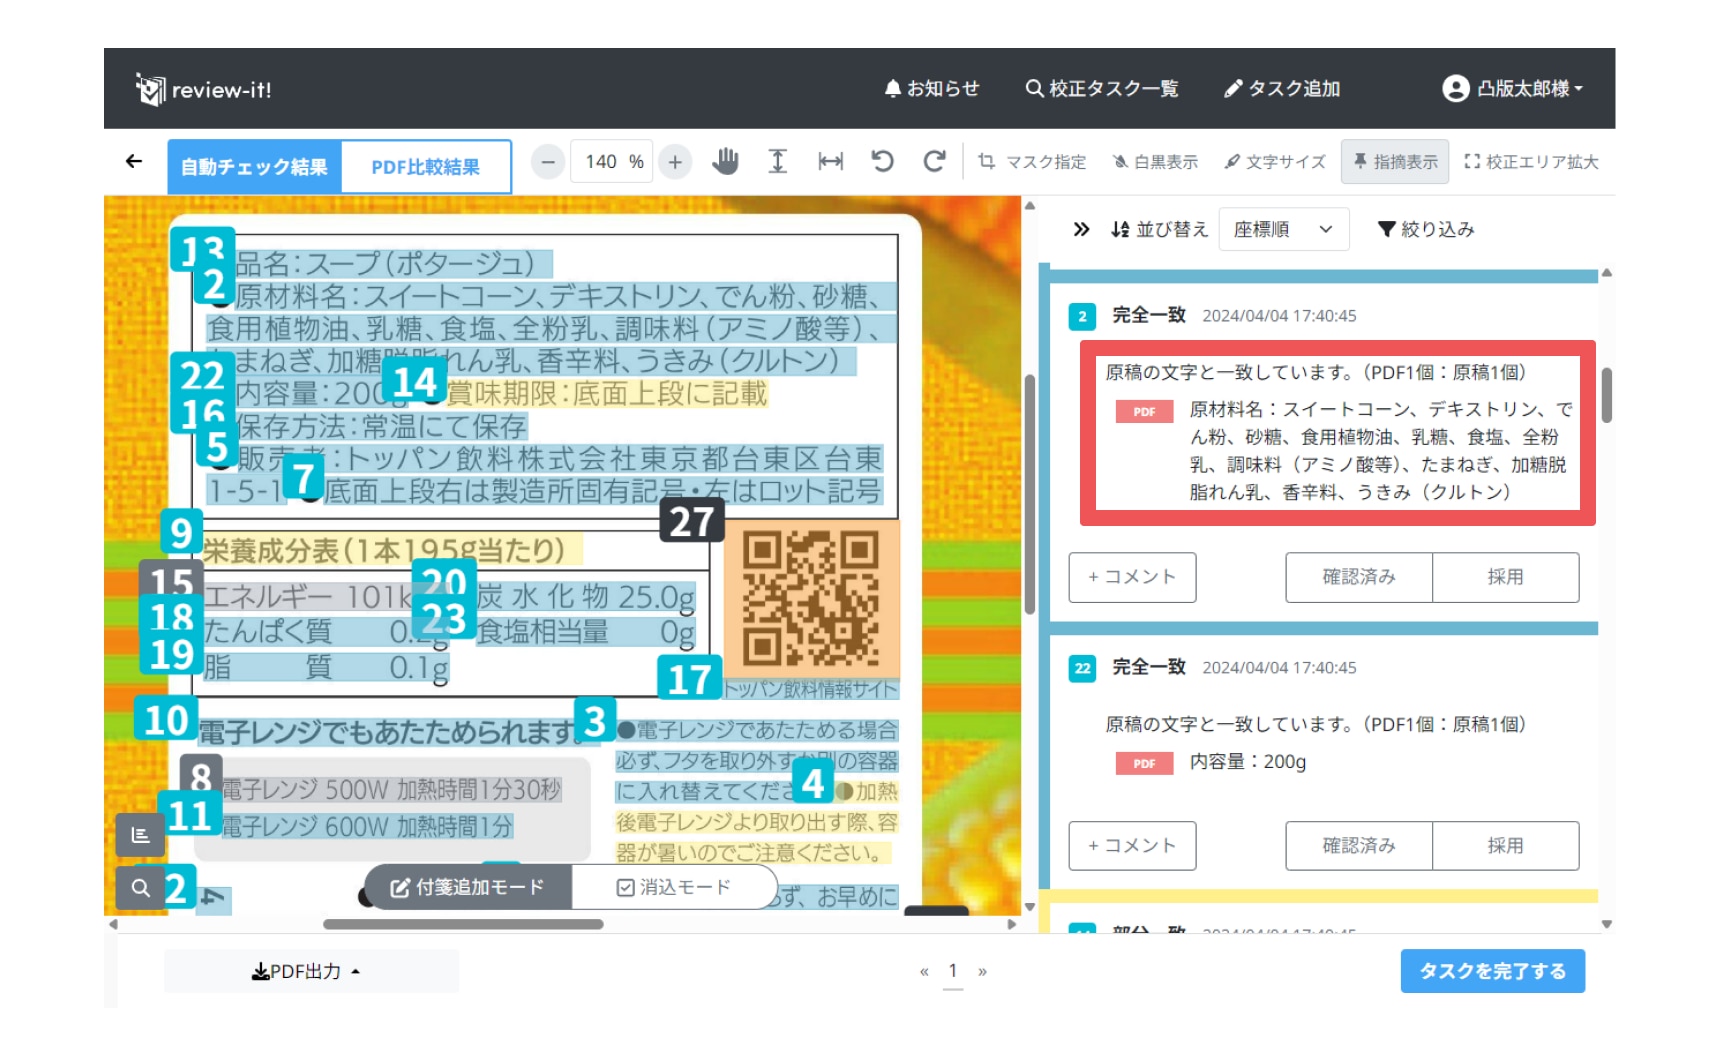Click the document's horizontal scrollbar
This screenshot has width=1720, height=1056.
point(463,924)
